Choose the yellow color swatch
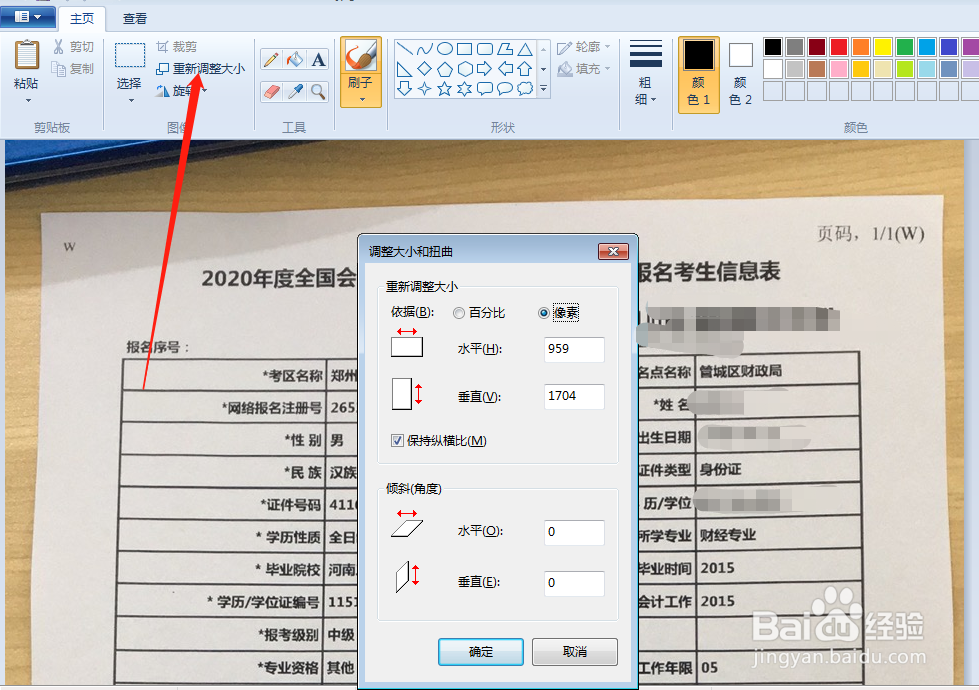979x690 pixels. 883,47
